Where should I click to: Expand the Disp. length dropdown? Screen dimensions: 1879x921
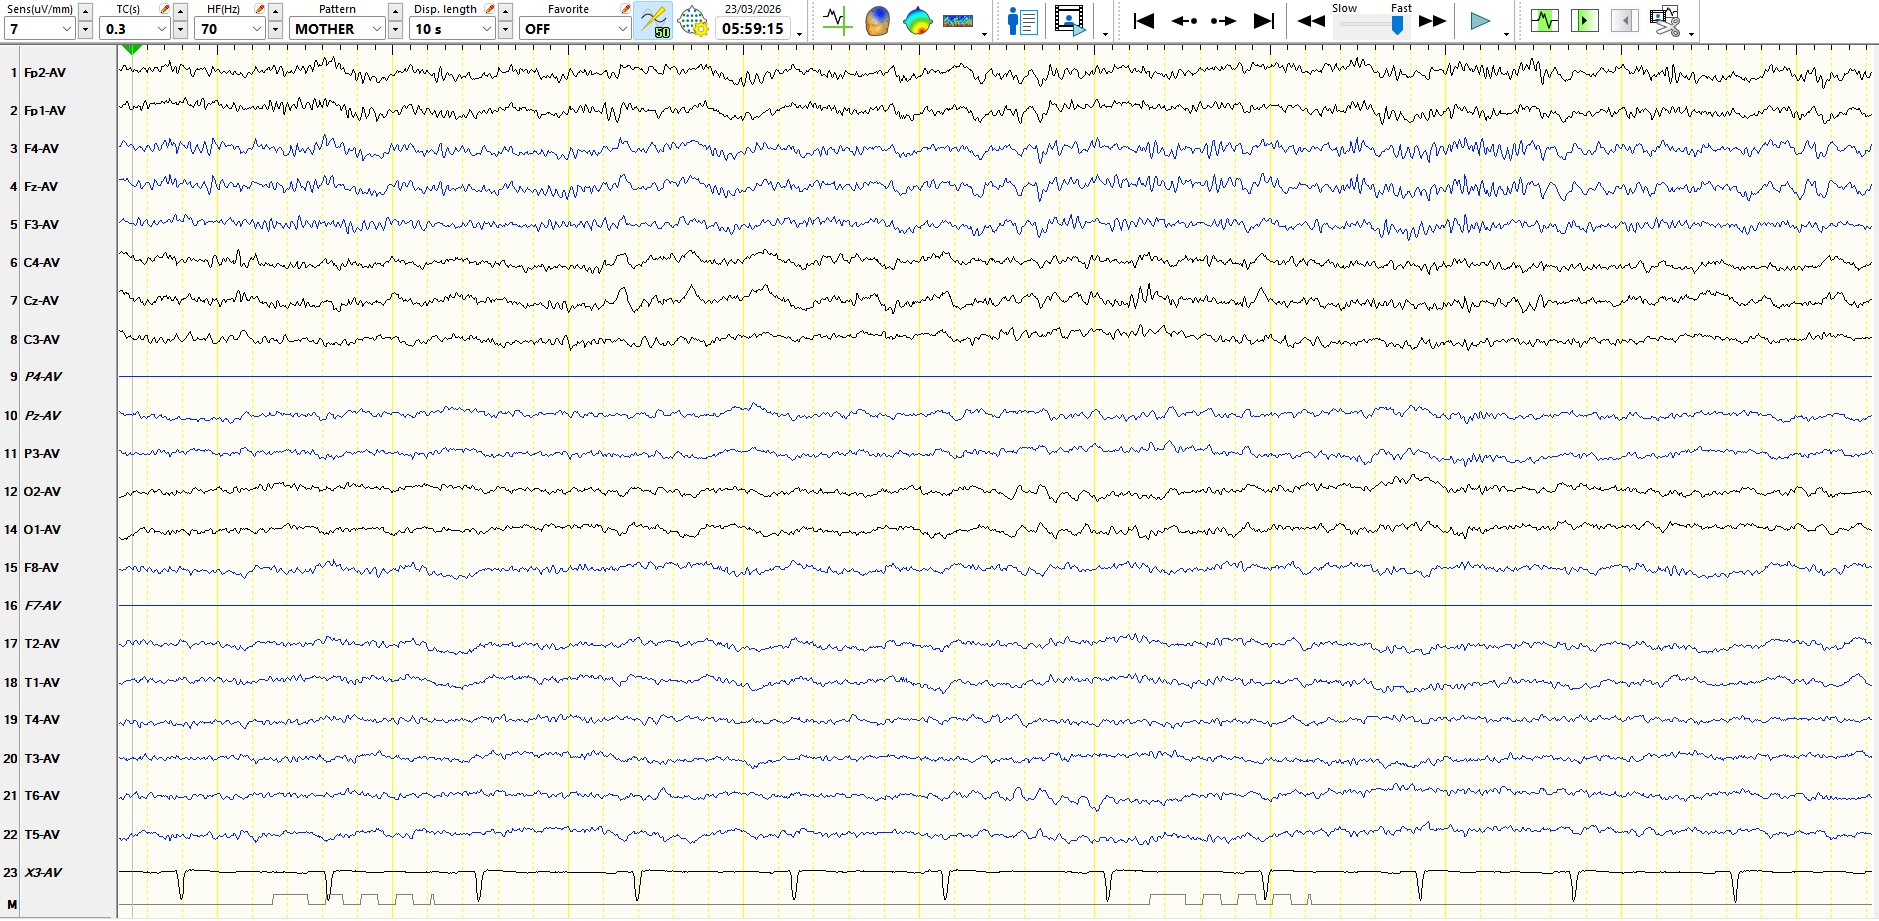tap(486, 29)
